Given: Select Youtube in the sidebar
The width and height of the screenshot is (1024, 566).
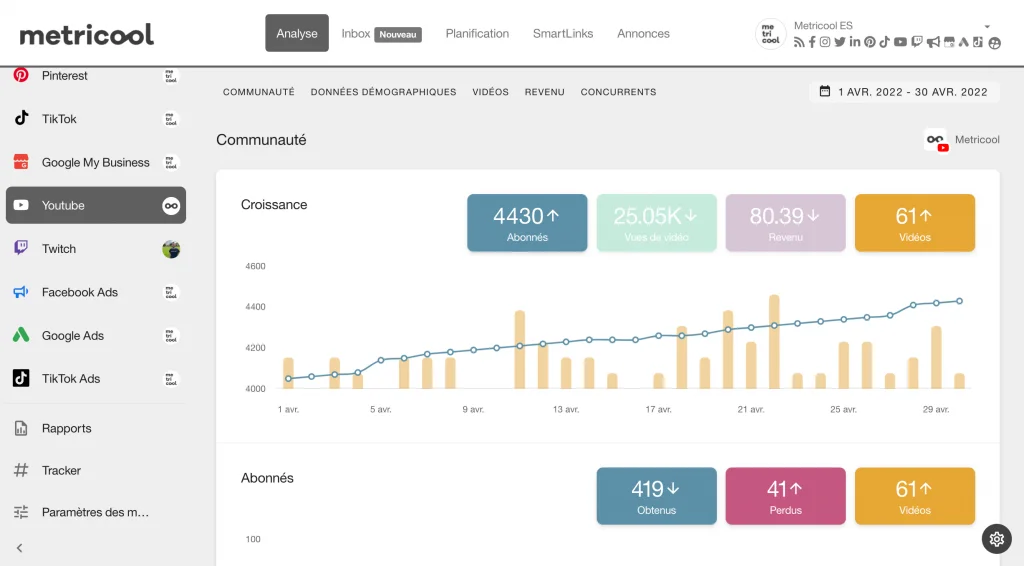Looking at the screenshot, I should pyautogui.click(x=96, y=205).
